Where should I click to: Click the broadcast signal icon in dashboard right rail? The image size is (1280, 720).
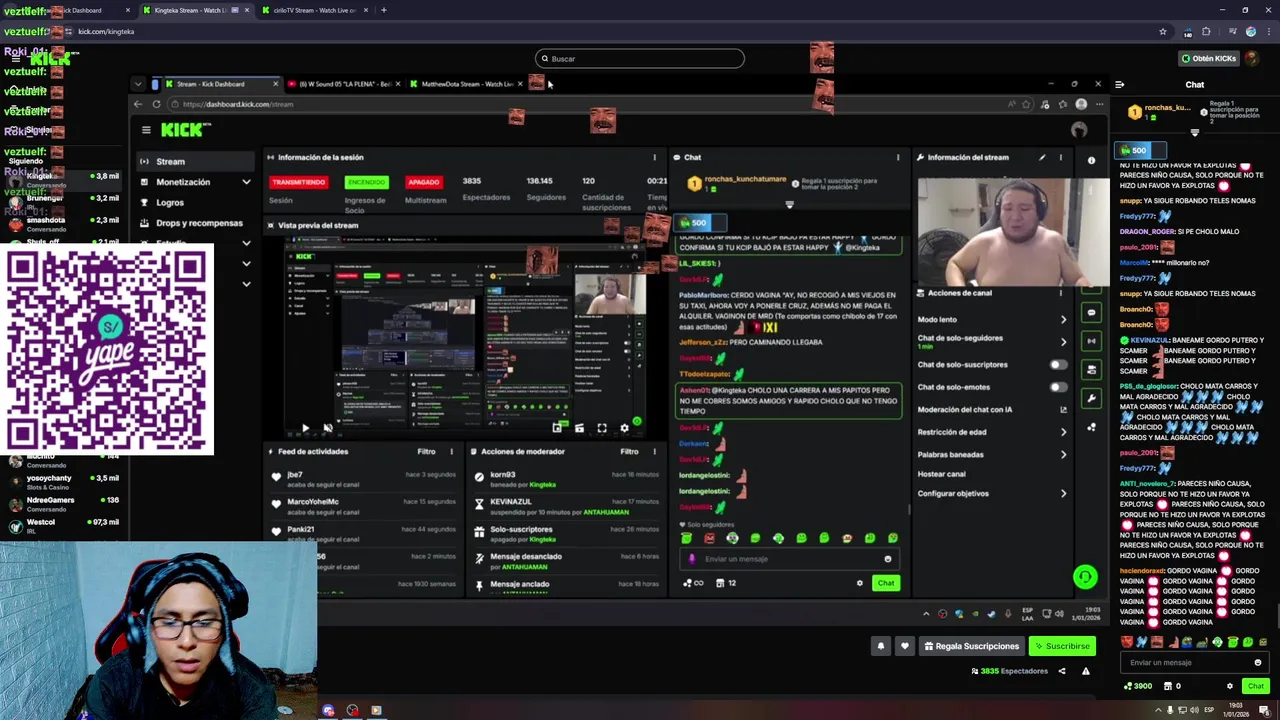pyautogui.click(x=1092, y=341)
